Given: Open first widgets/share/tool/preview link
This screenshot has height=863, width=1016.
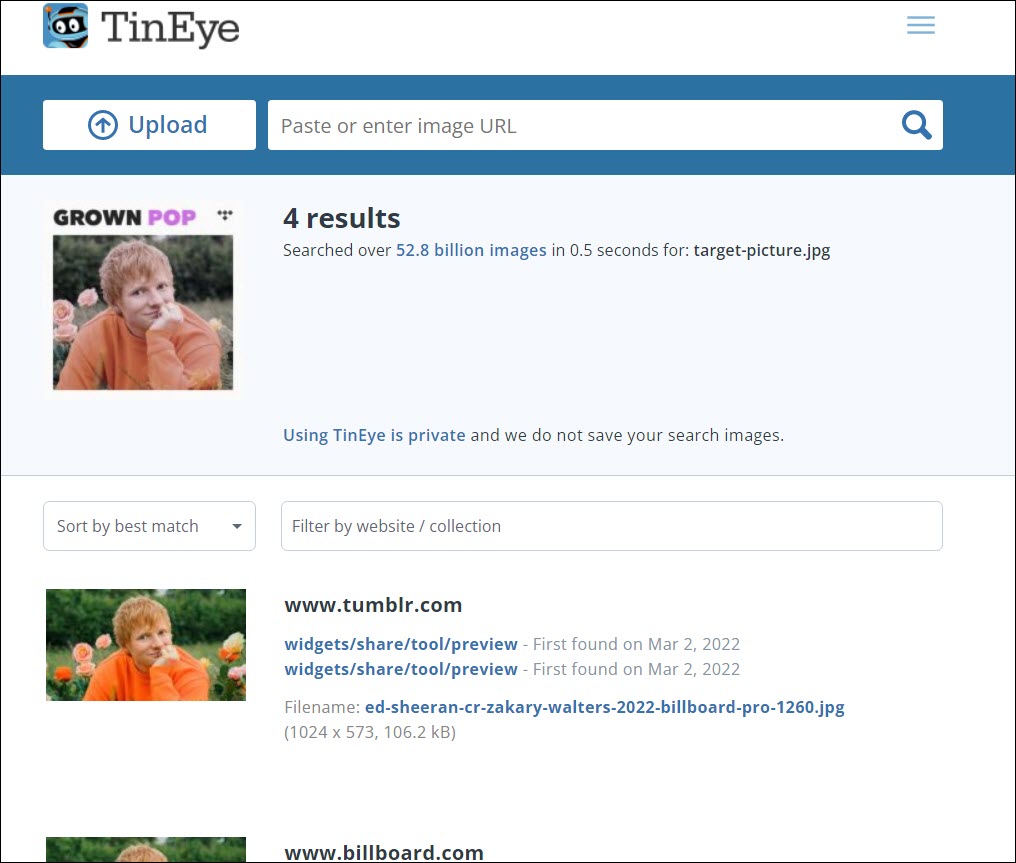Looking at the screenshot, I should (x=401, y=644).
